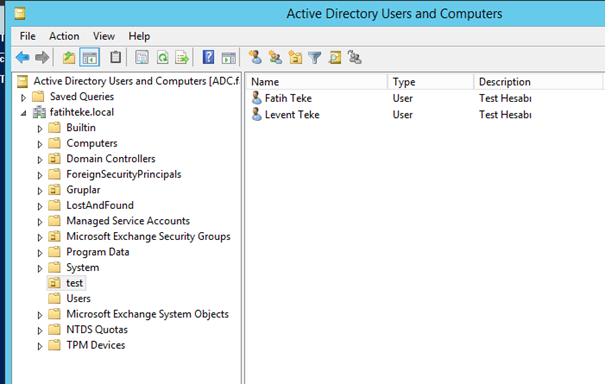Open the Properties toolbar icon

click(x=142, y=58)
